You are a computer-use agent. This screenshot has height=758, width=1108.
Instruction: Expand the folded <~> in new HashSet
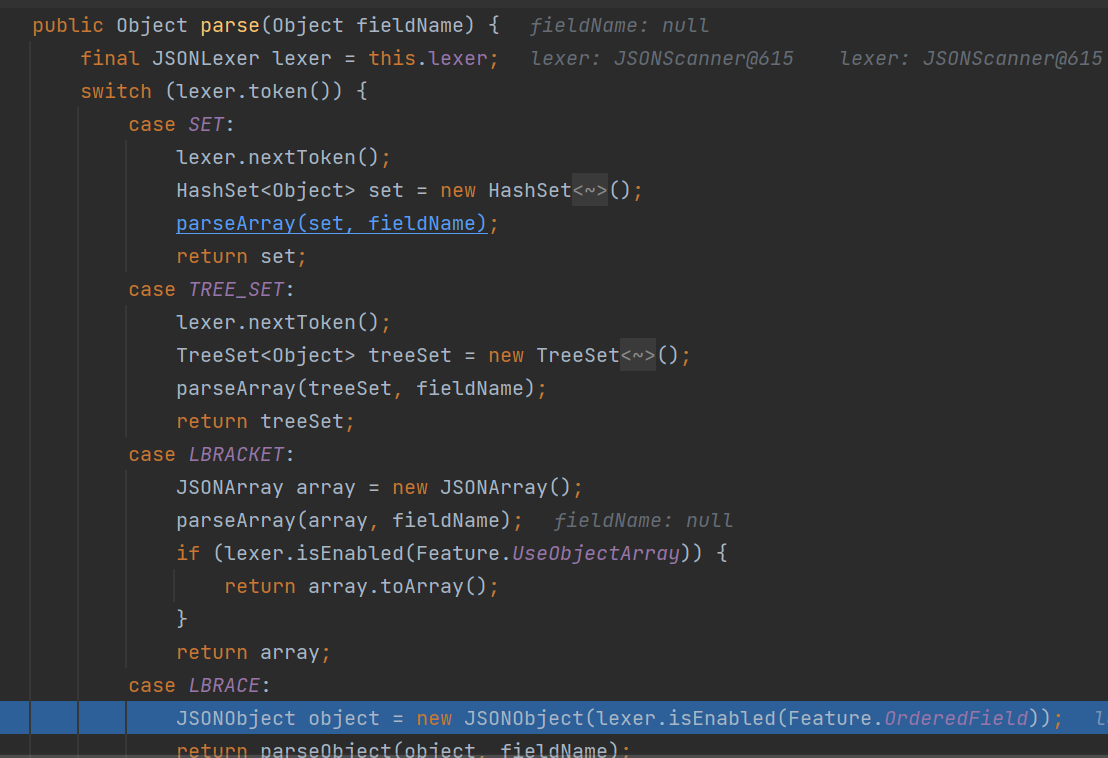590,190
